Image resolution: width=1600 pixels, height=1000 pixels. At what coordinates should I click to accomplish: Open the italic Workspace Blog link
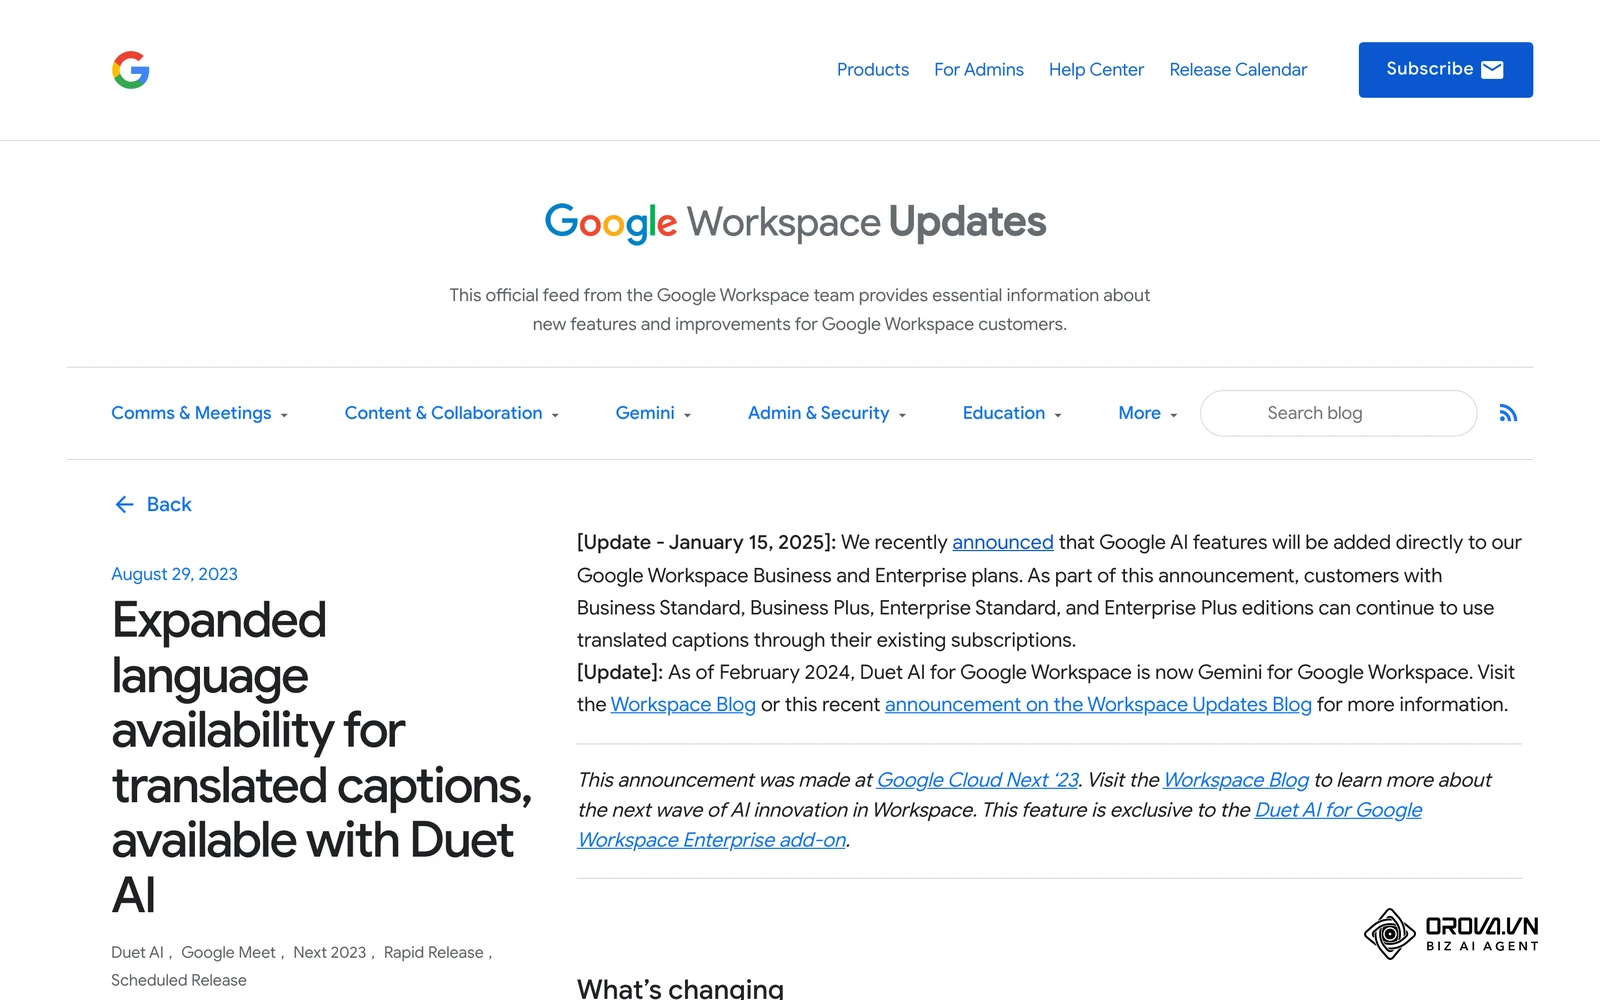tap(1236, 780)
